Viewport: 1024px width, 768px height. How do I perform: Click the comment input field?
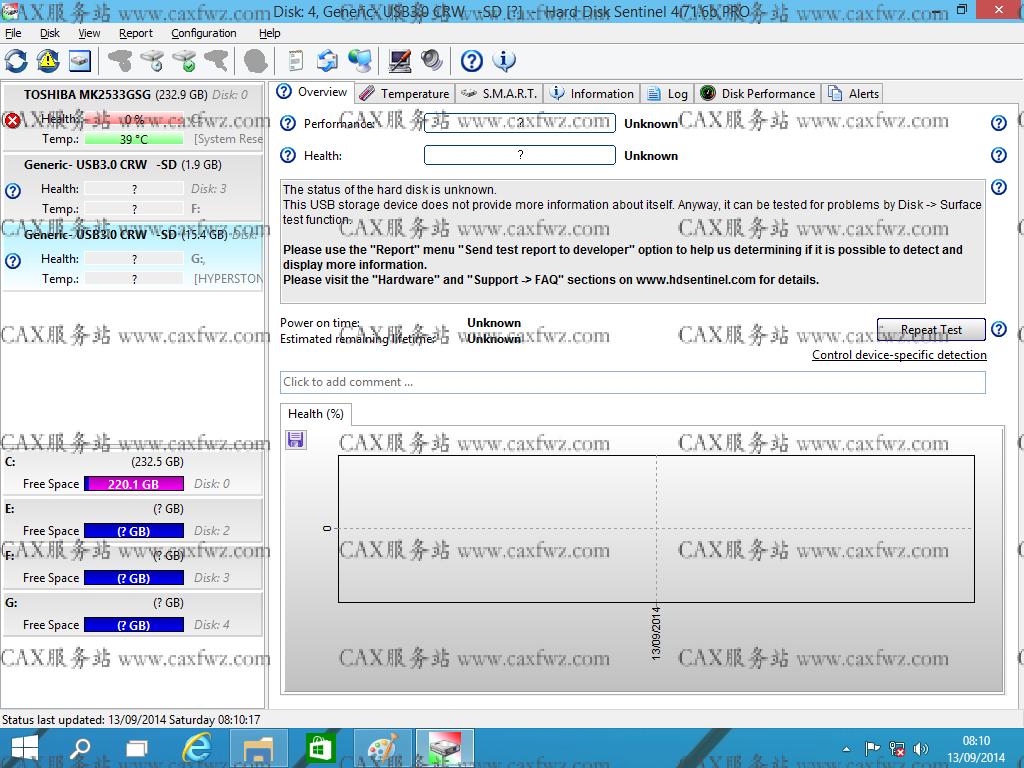click(632, 382)
